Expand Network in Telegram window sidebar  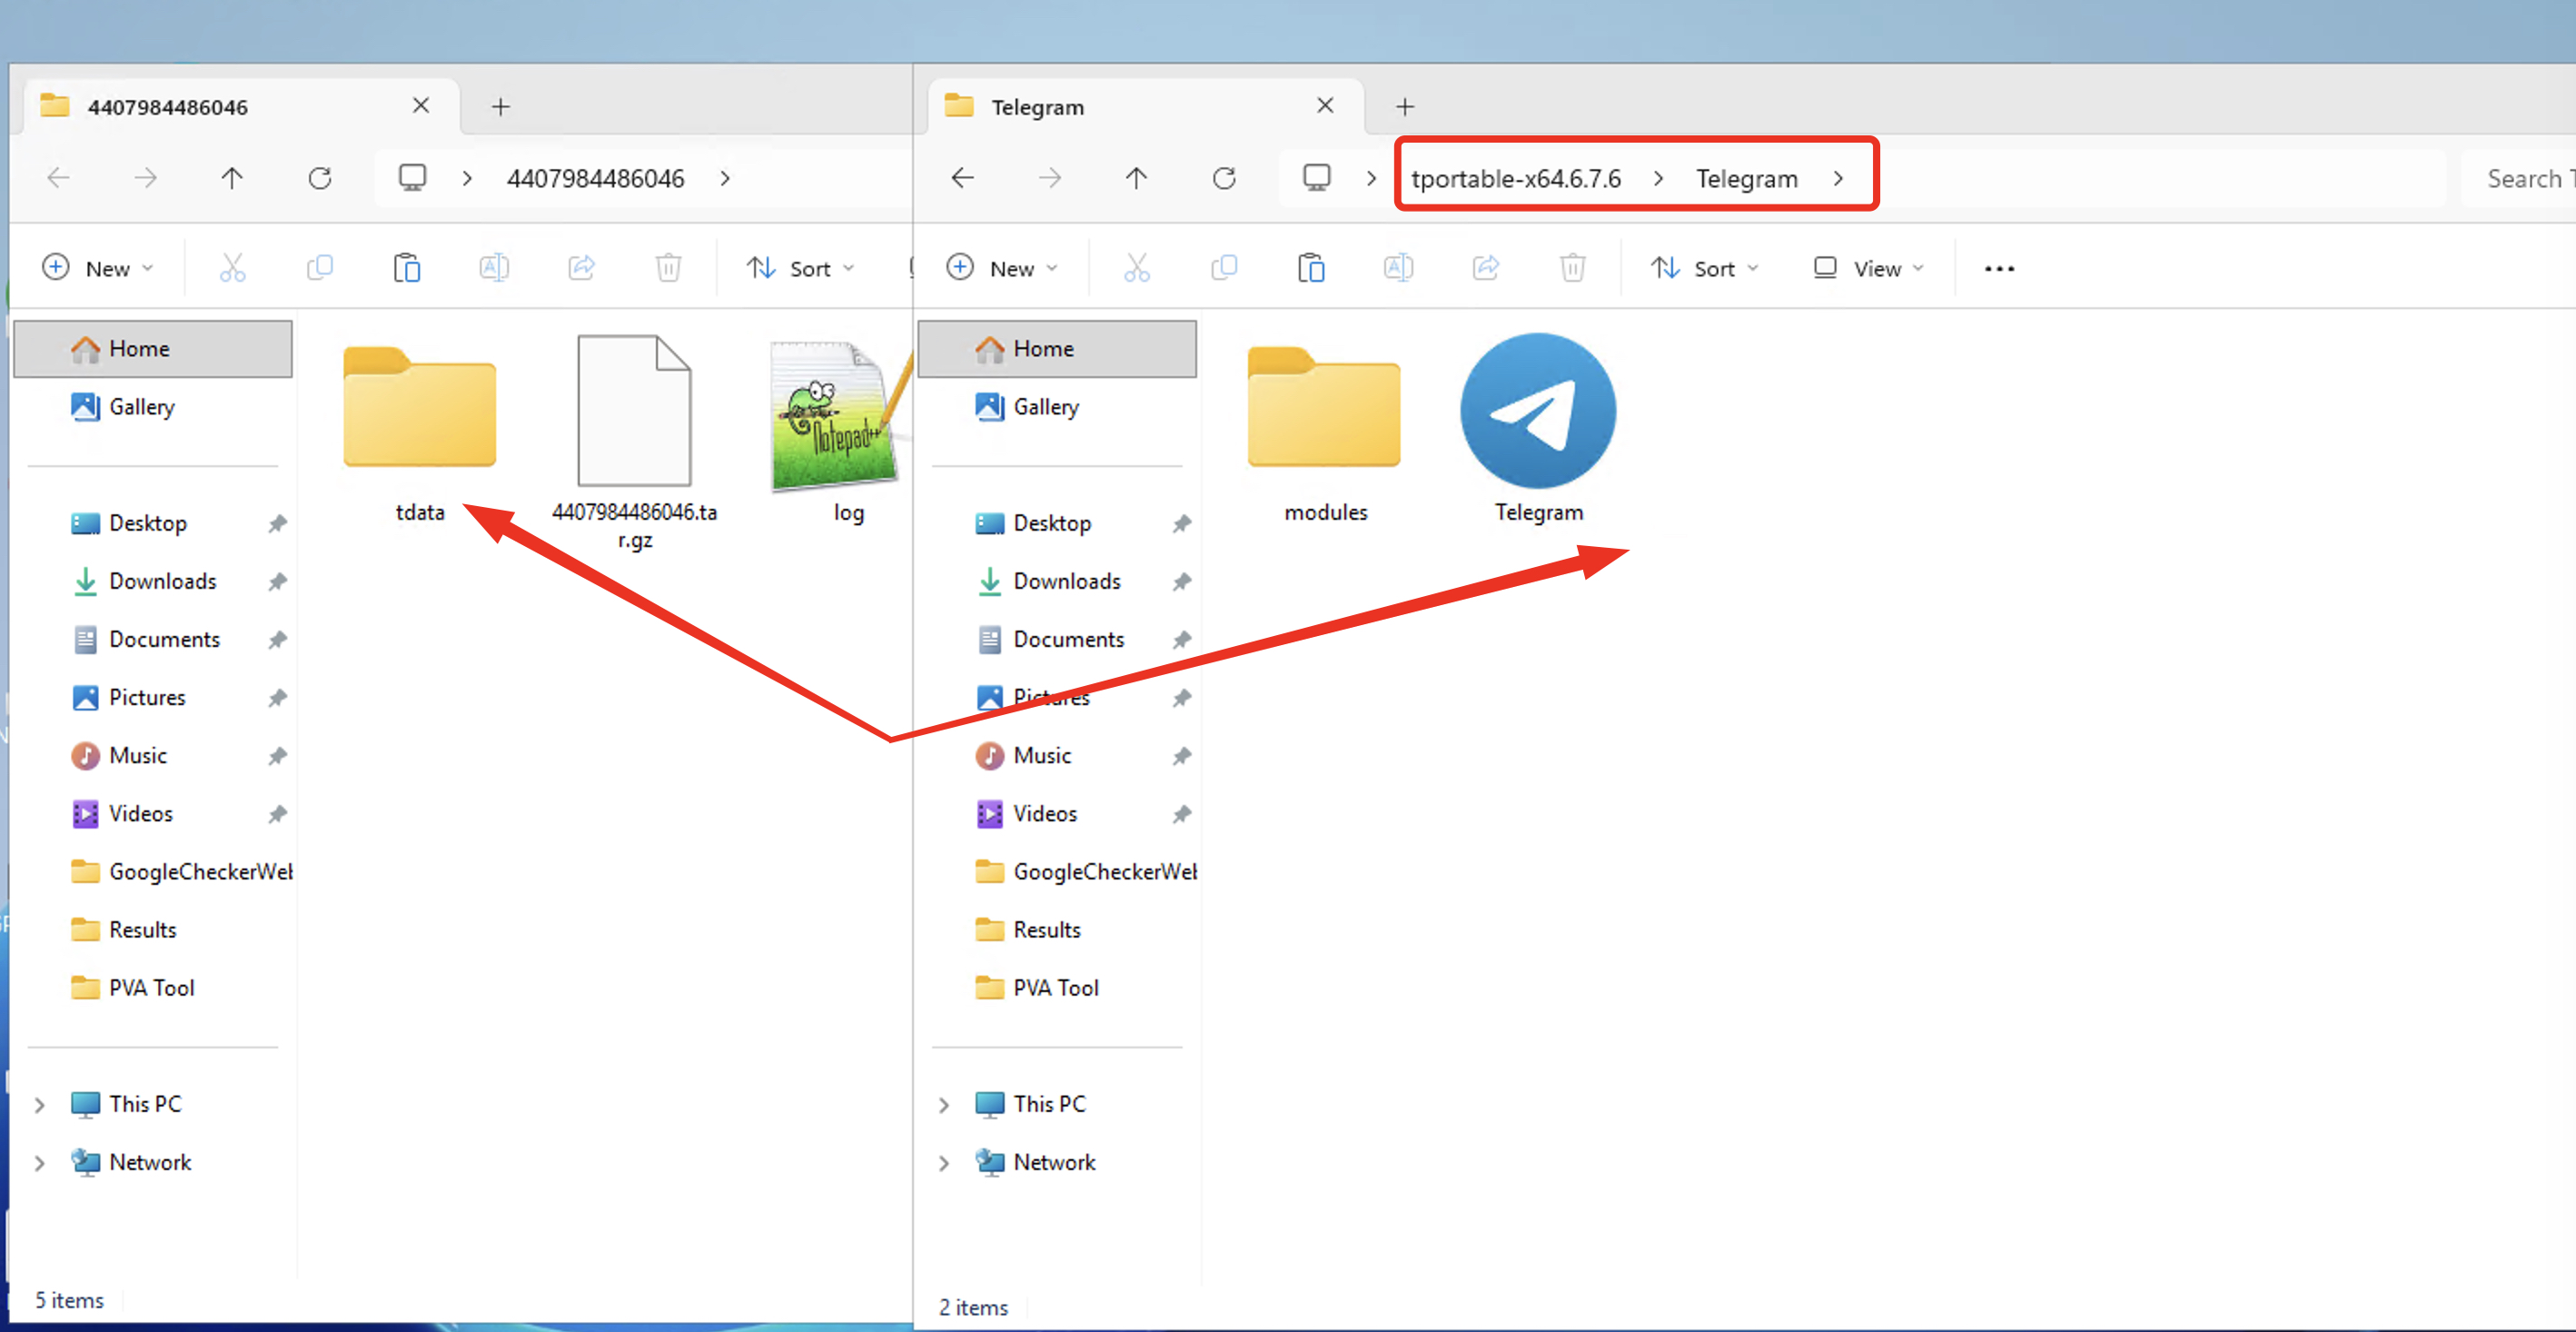pyautogui.click(x=943, y=1162)
